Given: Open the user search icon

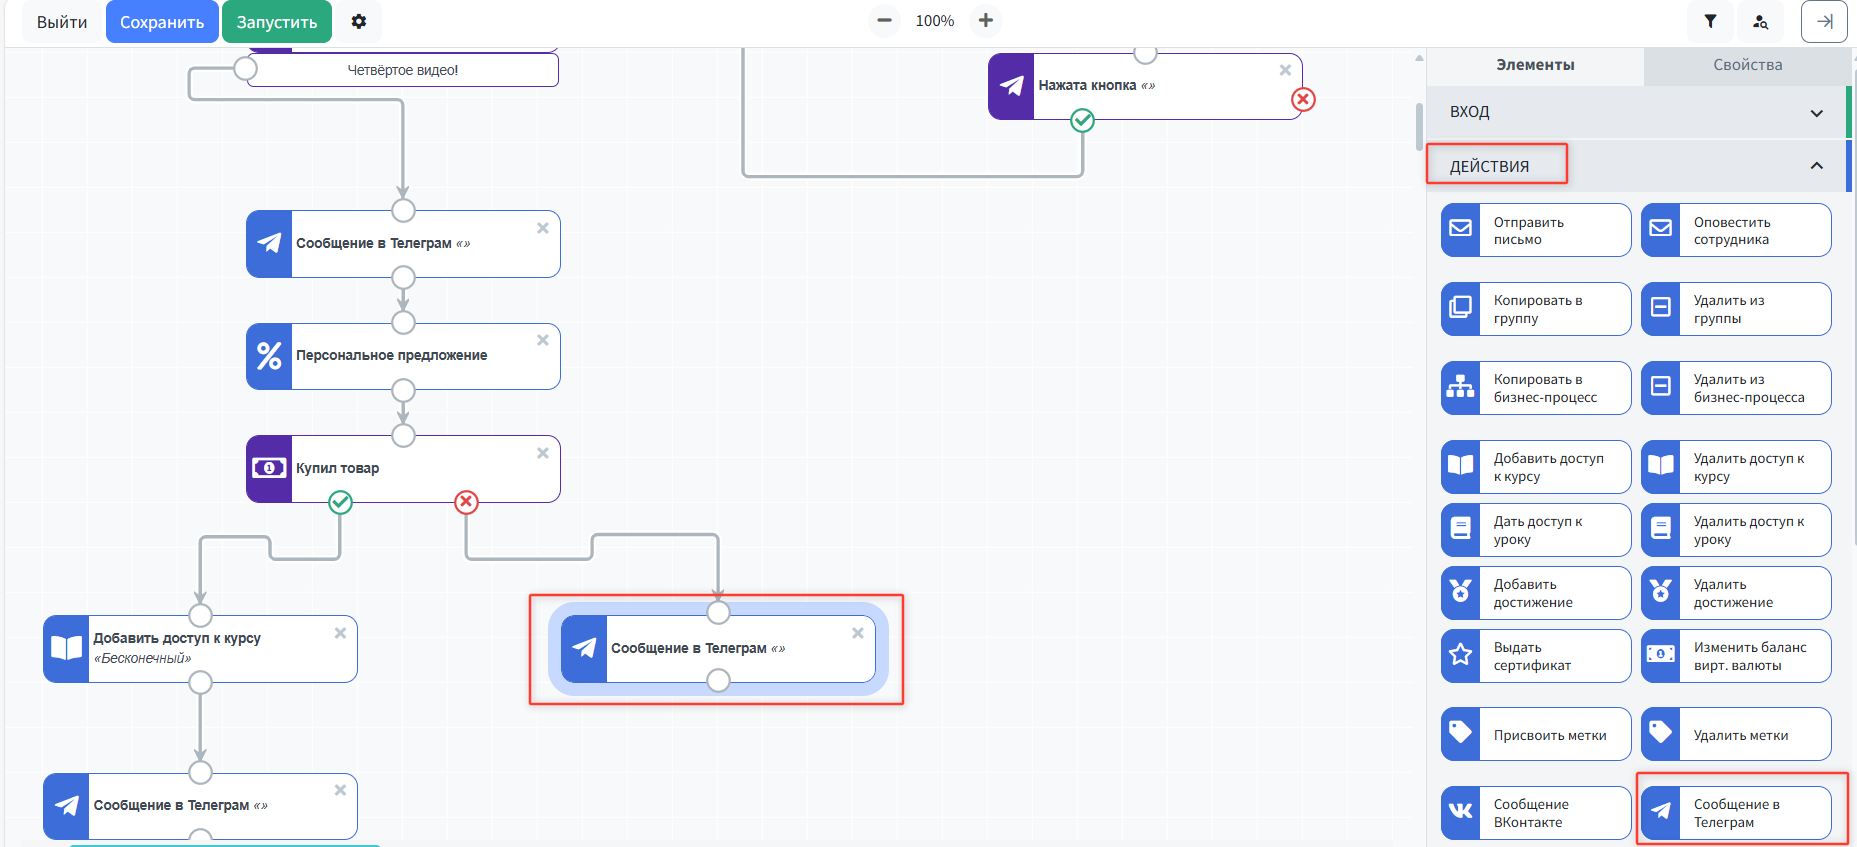Looking at the screenshot, I should pyautogui.click(x=1760, y=22).
